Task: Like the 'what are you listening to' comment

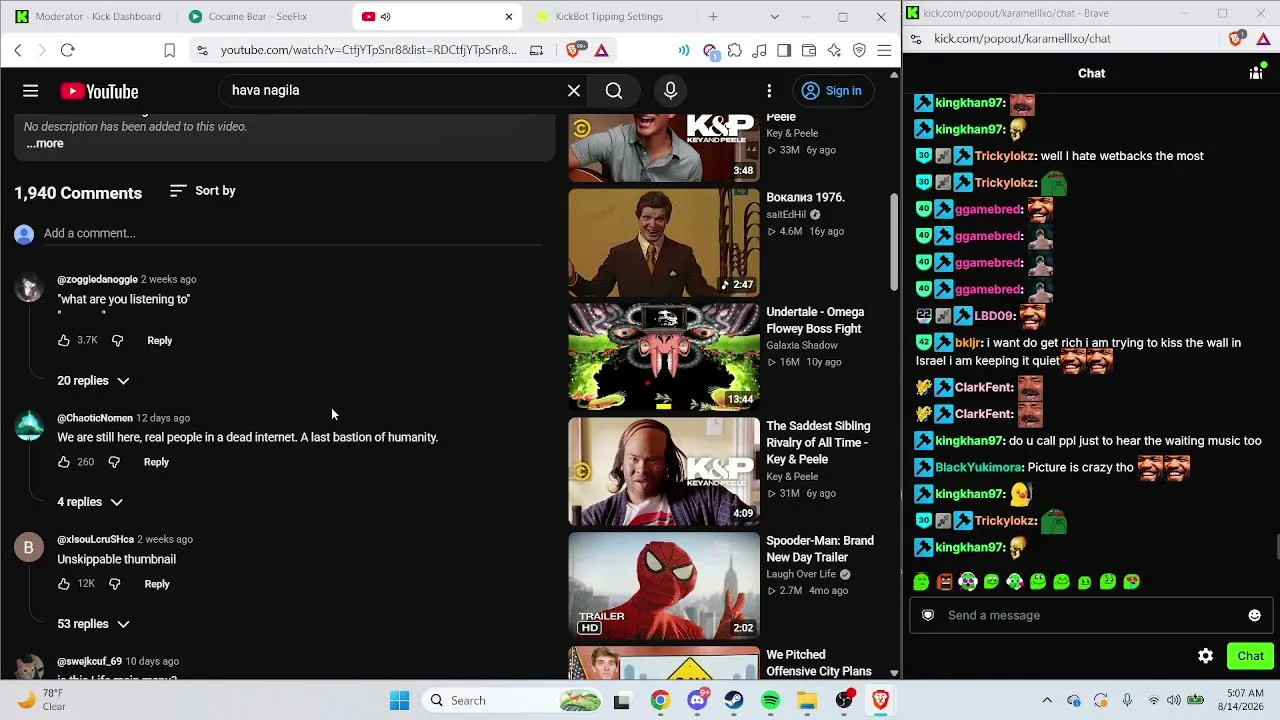Action: click(x=64, y=341)
